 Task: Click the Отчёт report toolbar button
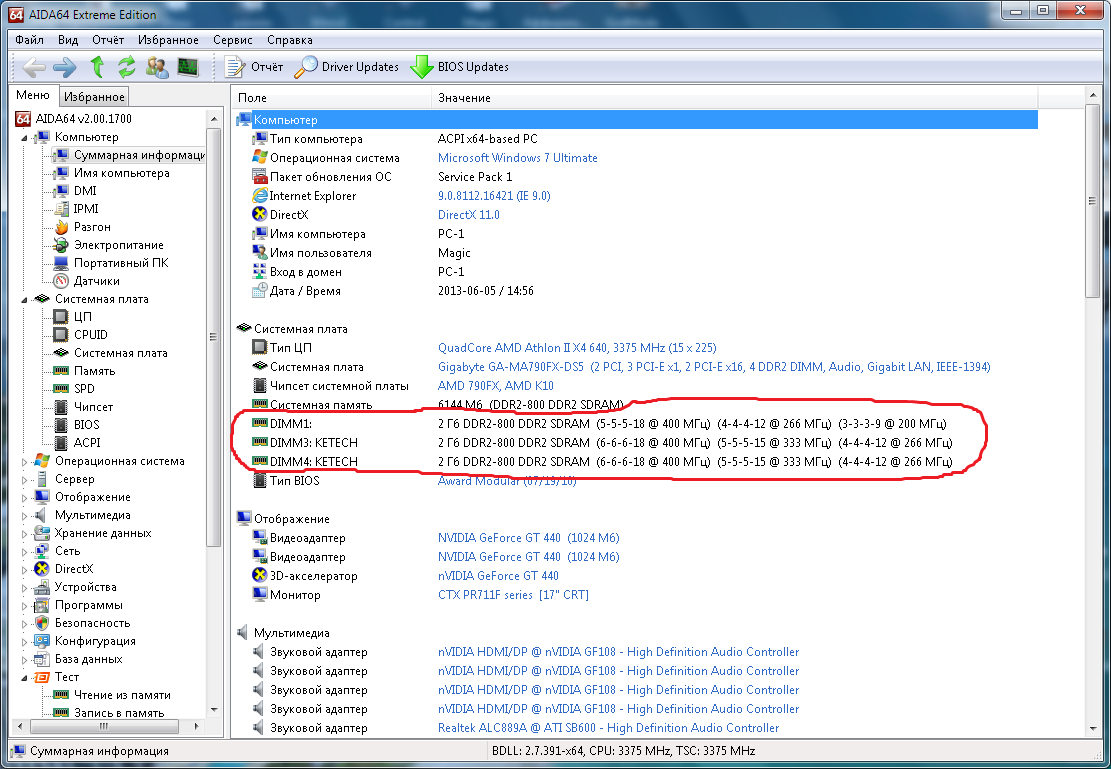(x=254, y=67)
